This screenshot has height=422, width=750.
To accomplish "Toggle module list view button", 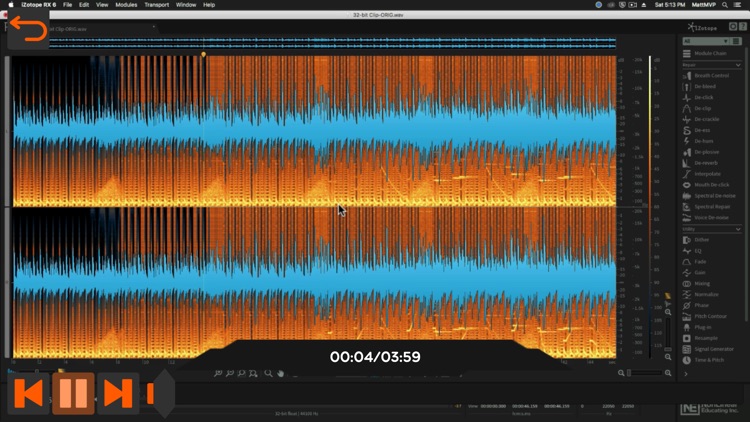I will [x=736, y=42].
